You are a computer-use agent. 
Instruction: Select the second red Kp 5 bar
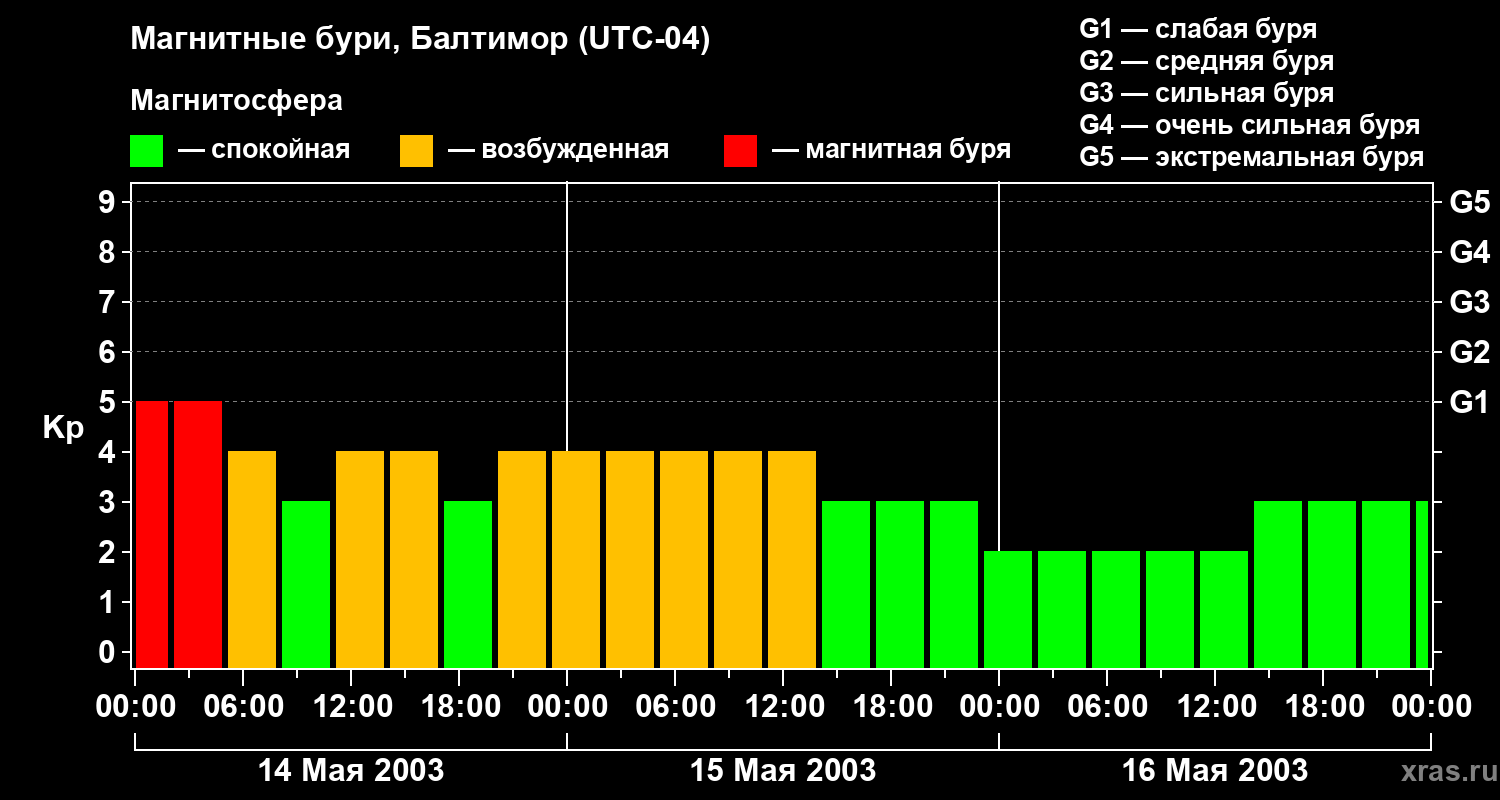point(198,534)
